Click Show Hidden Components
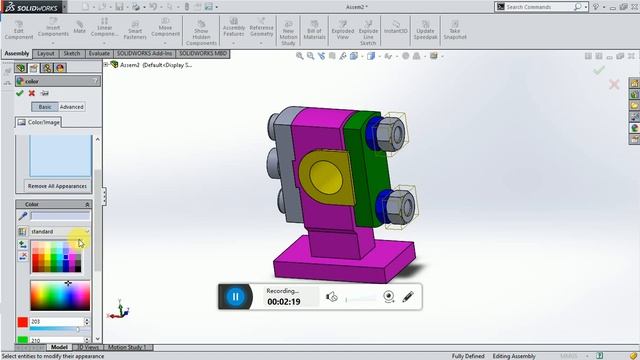The image size is (640, 360). click(x=201, y=33)
